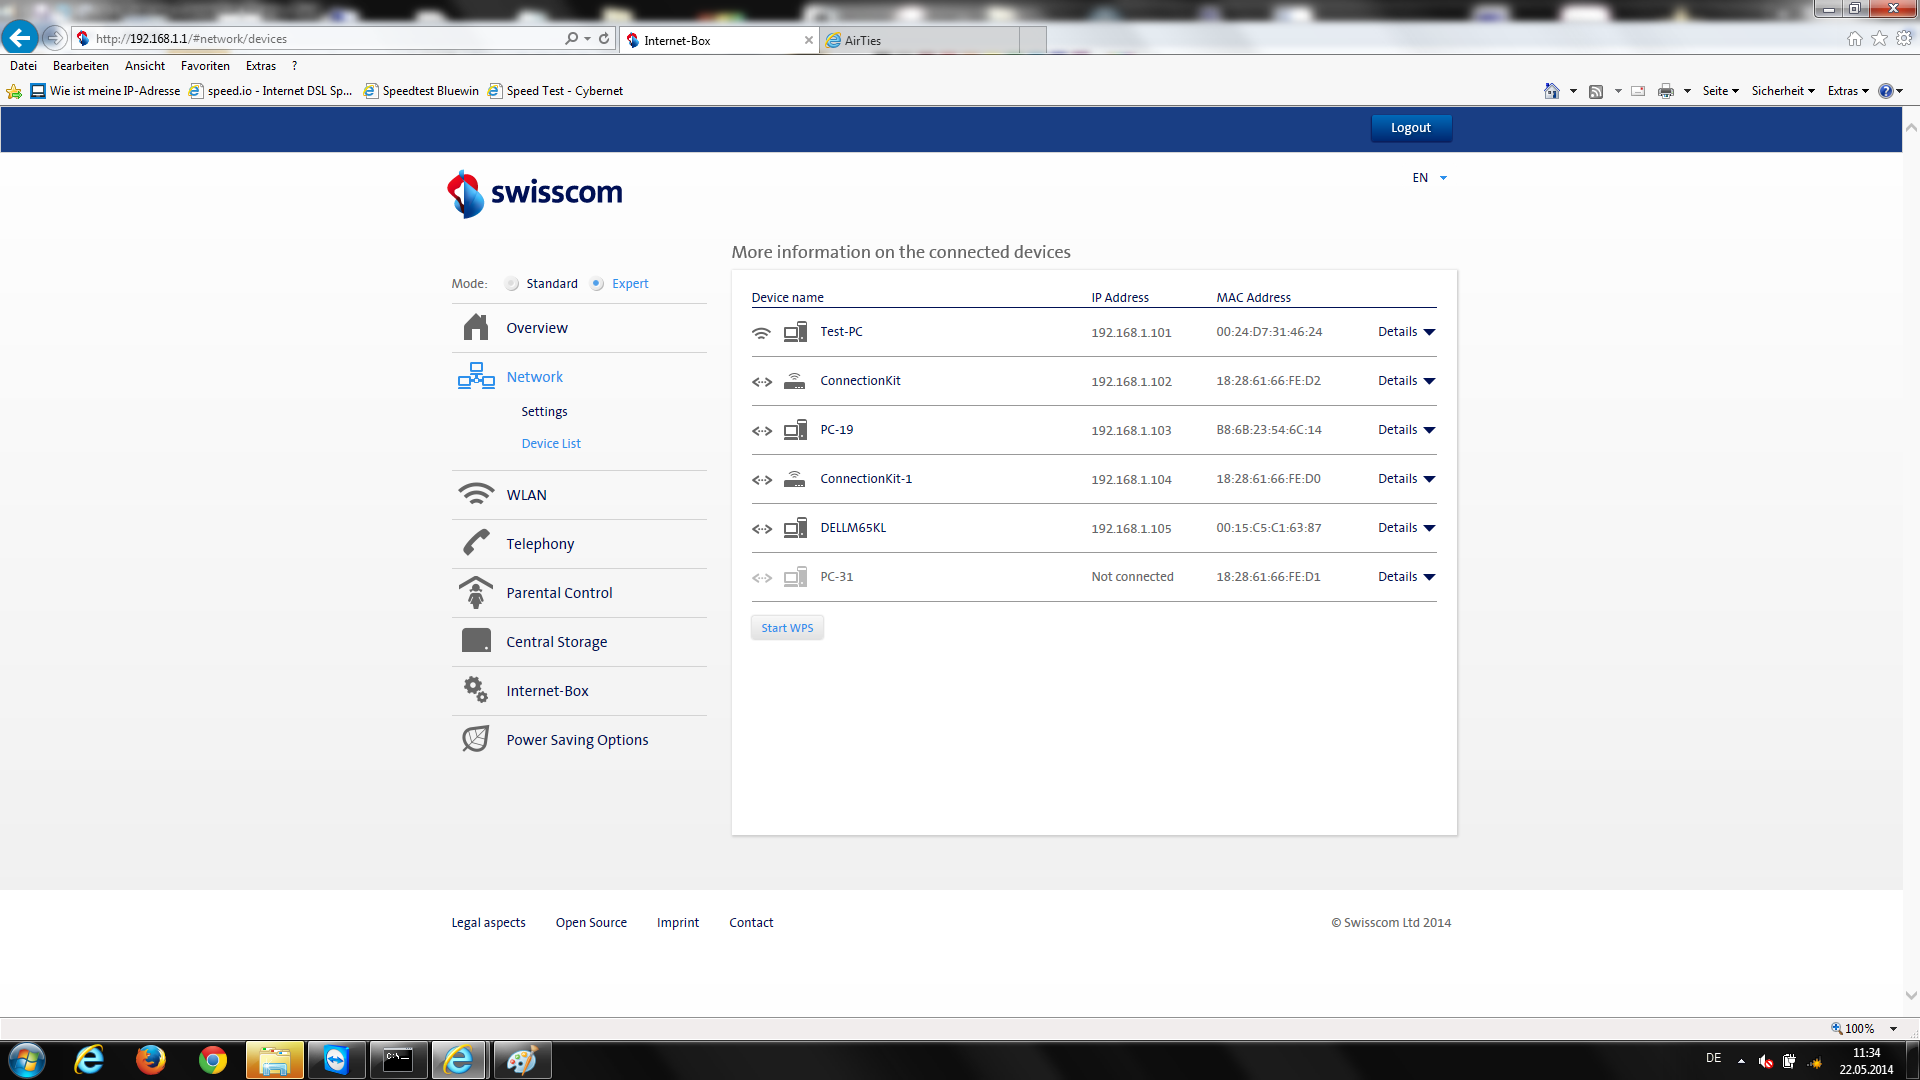Select the Expert mode radio button
The image size is (1920, 1080).
click(x=597, y=284)
